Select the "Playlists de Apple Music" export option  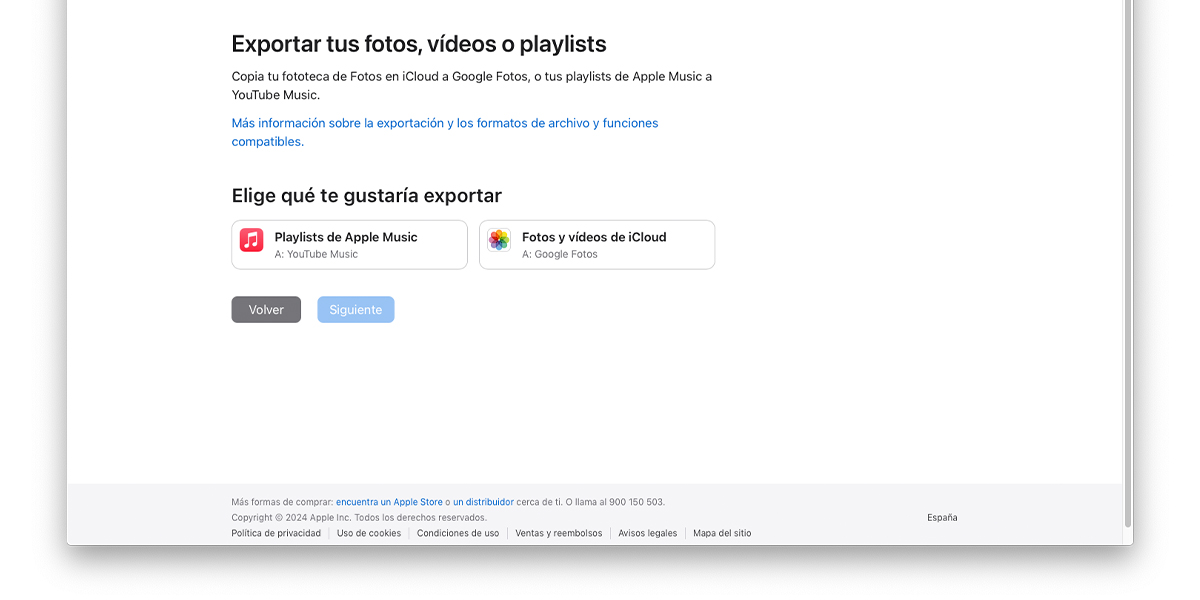[x=349, y=244]
